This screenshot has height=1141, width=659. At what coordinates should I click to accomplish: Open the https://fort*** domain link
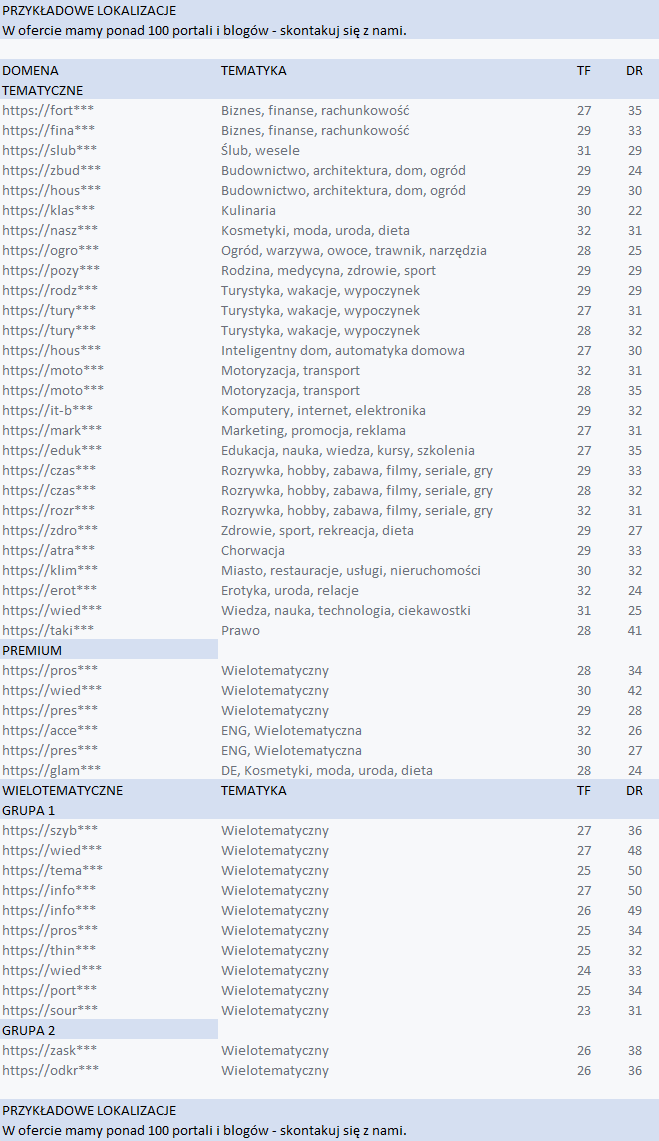[x=49, y=110]
